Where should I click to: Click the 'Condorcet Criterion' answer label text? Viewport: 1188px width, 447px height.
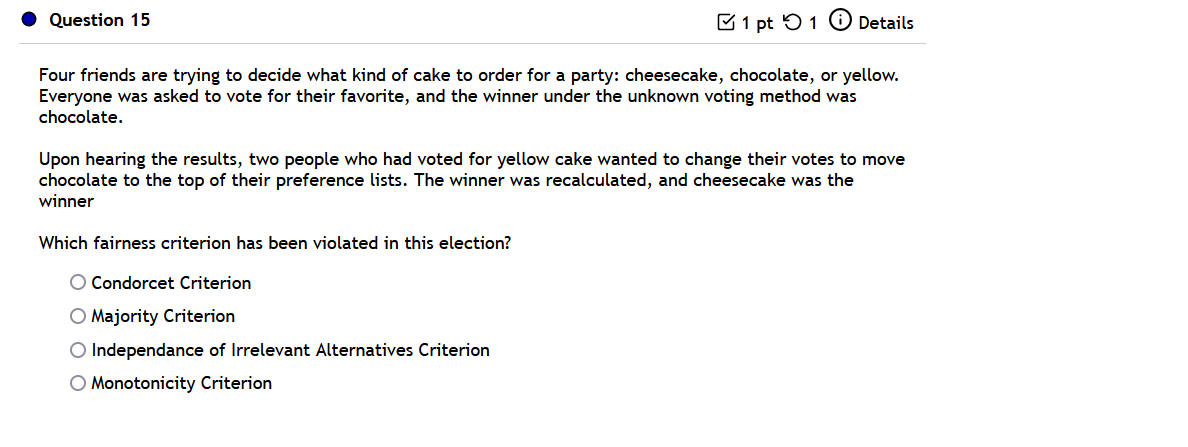(x=171, y=283)
